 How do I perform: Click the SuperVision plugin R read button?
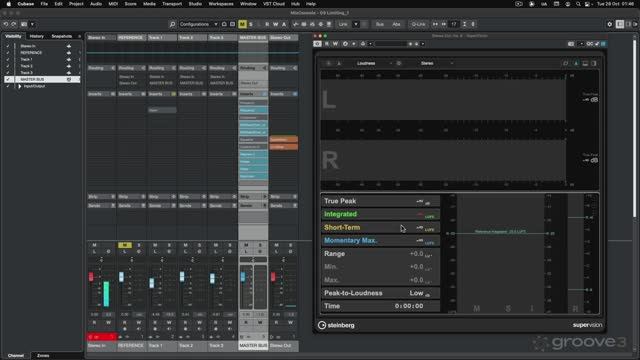click(327, 44)
